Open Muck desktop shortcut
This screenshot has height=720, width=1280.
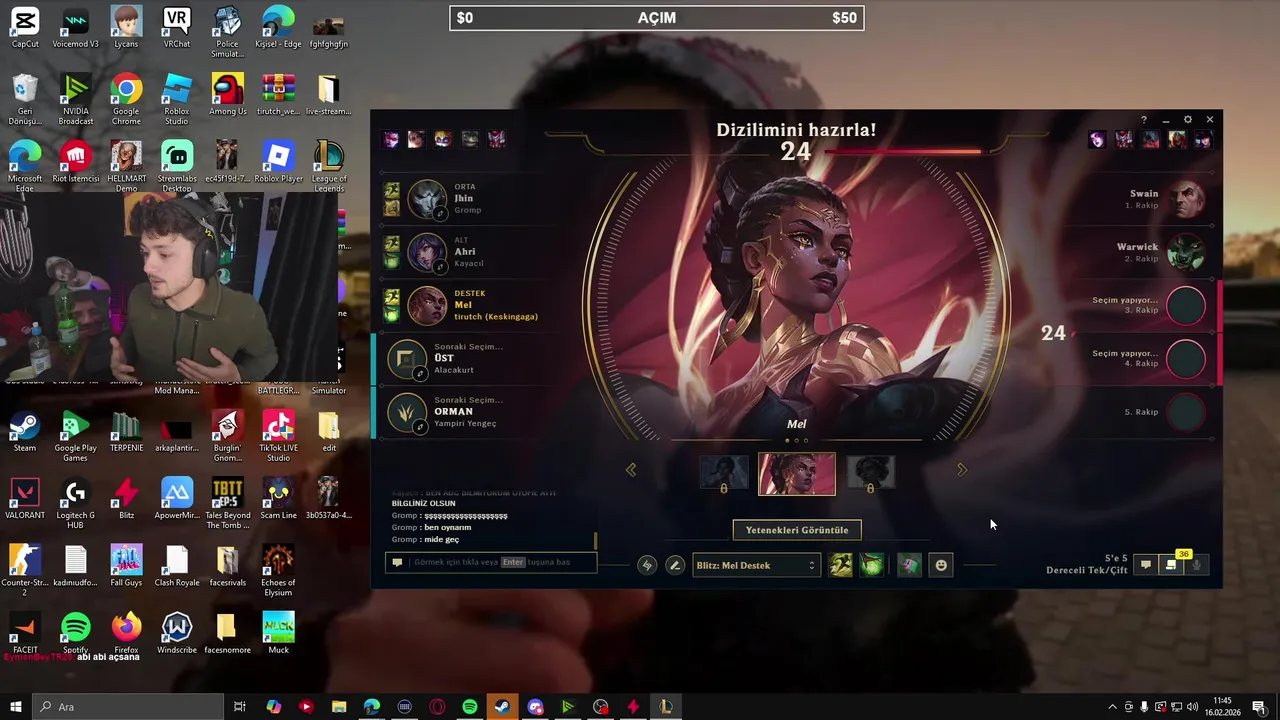278,633
